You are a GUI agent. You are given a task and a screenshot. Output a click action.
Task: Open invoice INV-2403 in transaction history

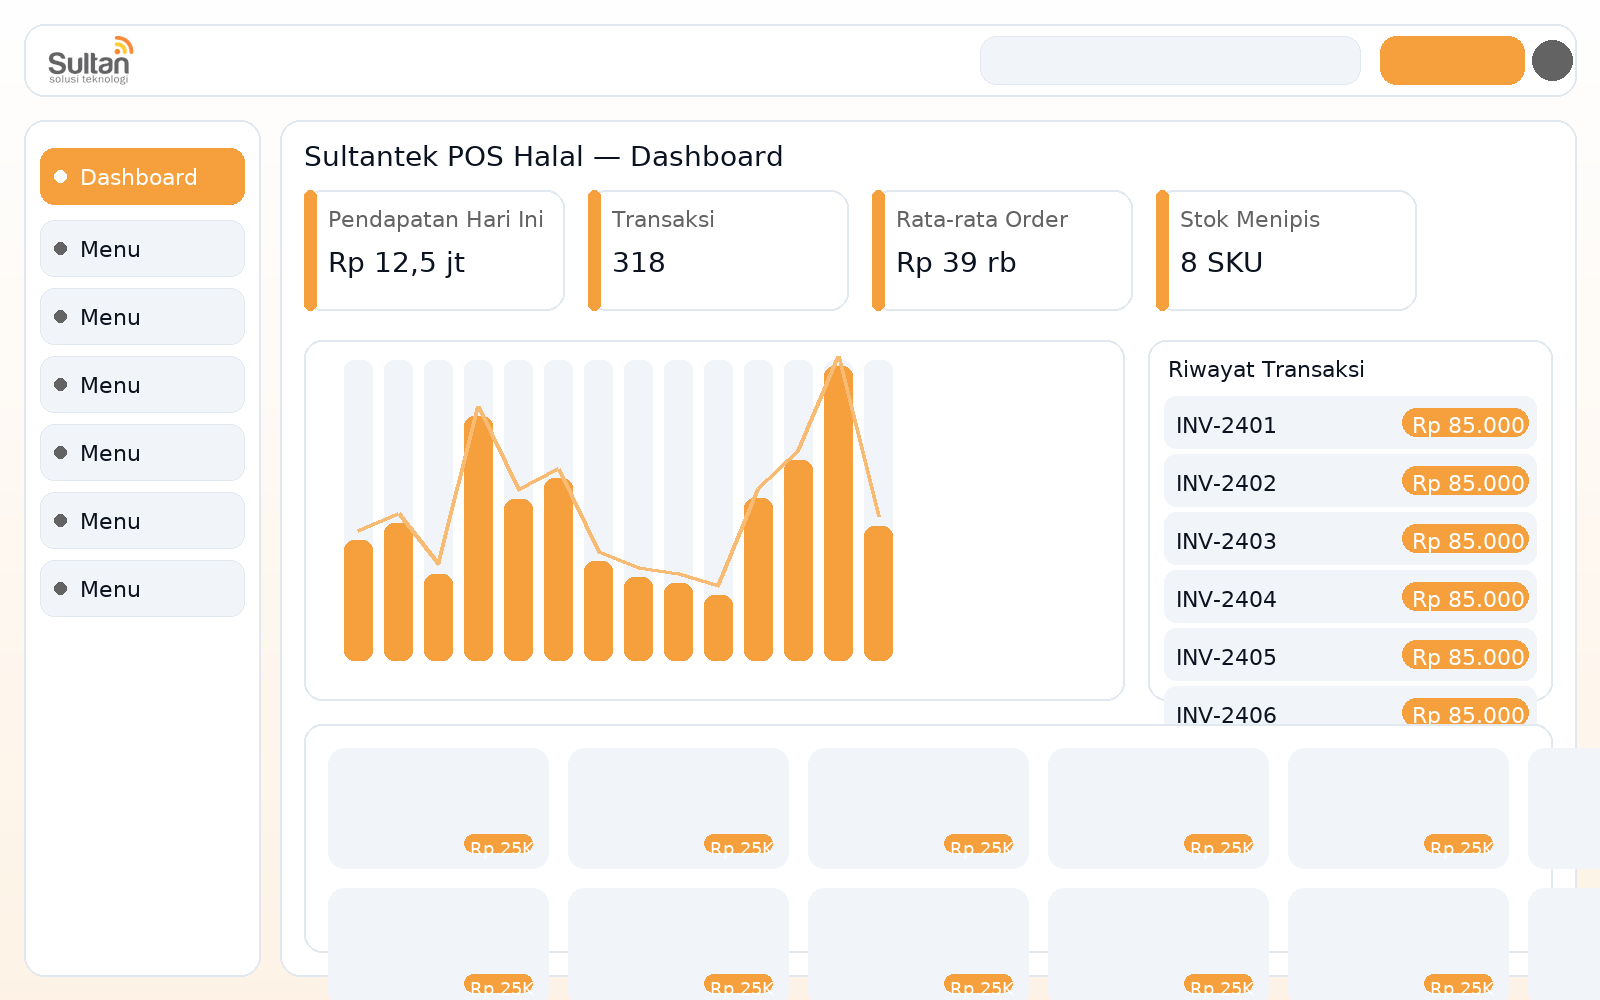pos(1350,540)
